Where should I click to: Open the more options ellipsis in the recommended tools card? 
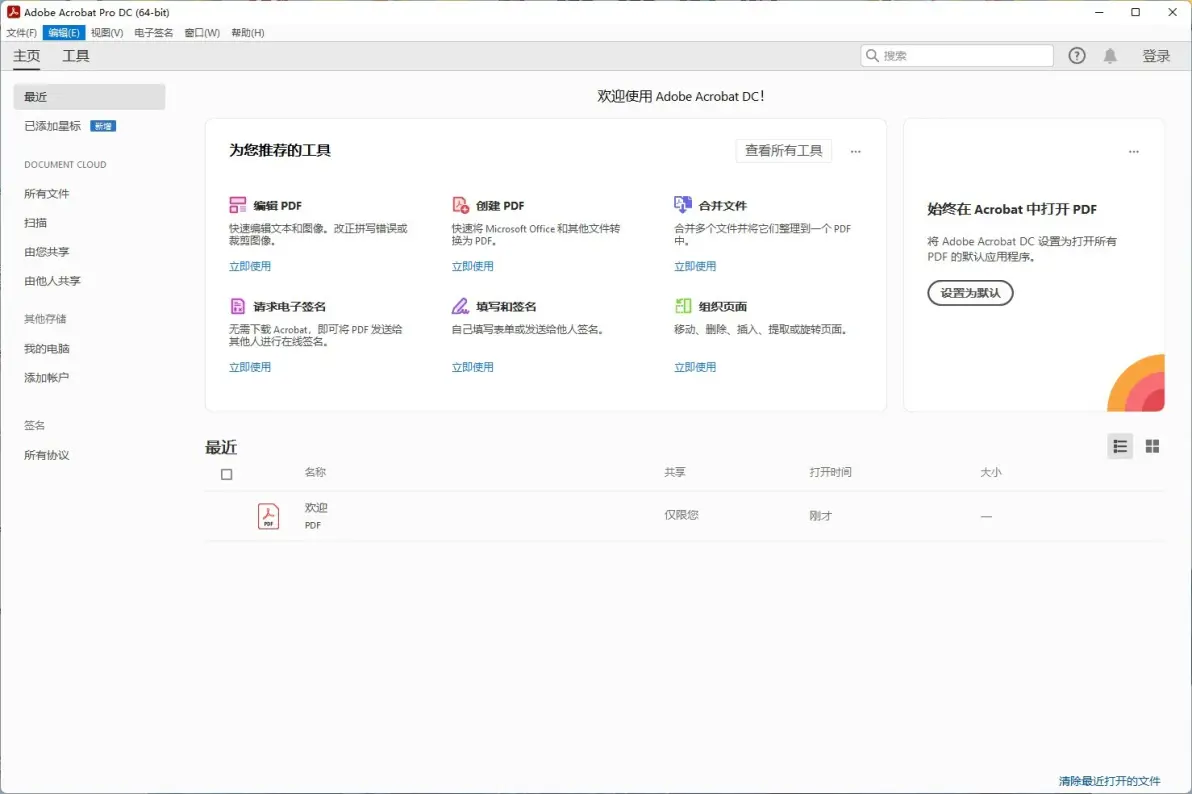click(x=856, y=151)
